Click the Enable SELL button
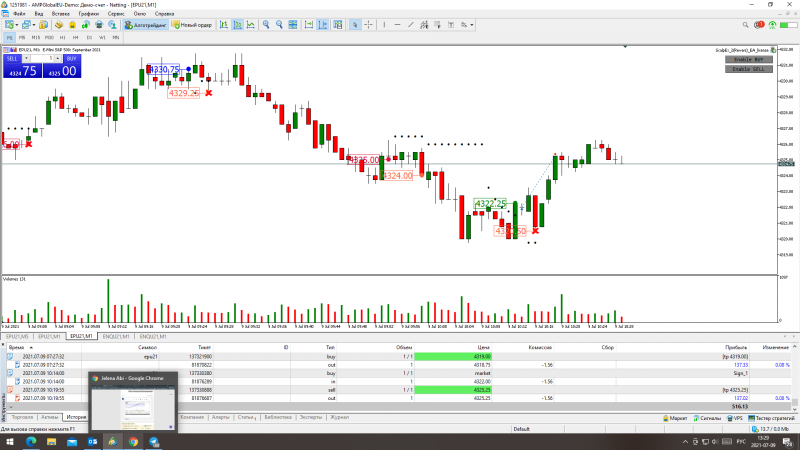Viewport: 800px width, 450px height. pyautogui.click(x=748, y=69)
